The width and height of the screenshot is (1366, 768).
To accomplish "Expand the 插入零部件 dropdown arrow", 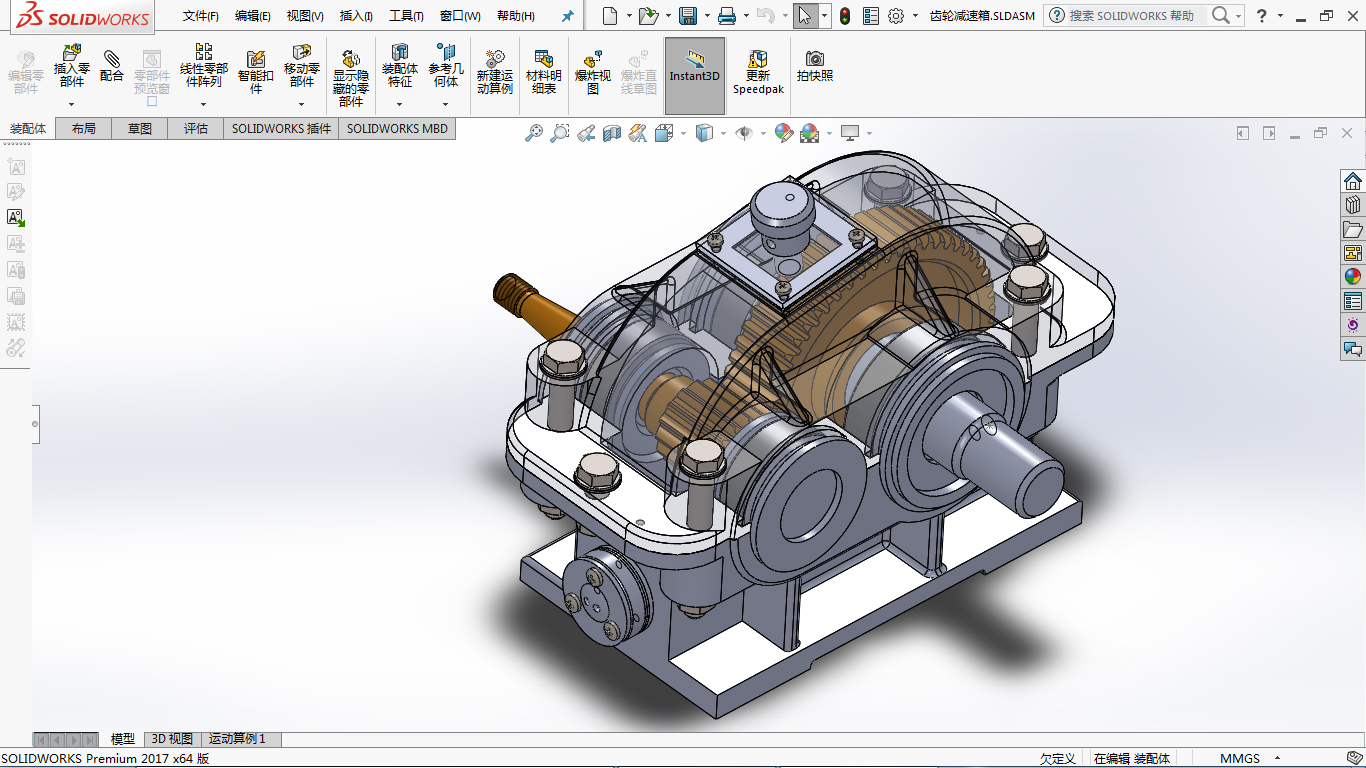I will tap(72, 104).
